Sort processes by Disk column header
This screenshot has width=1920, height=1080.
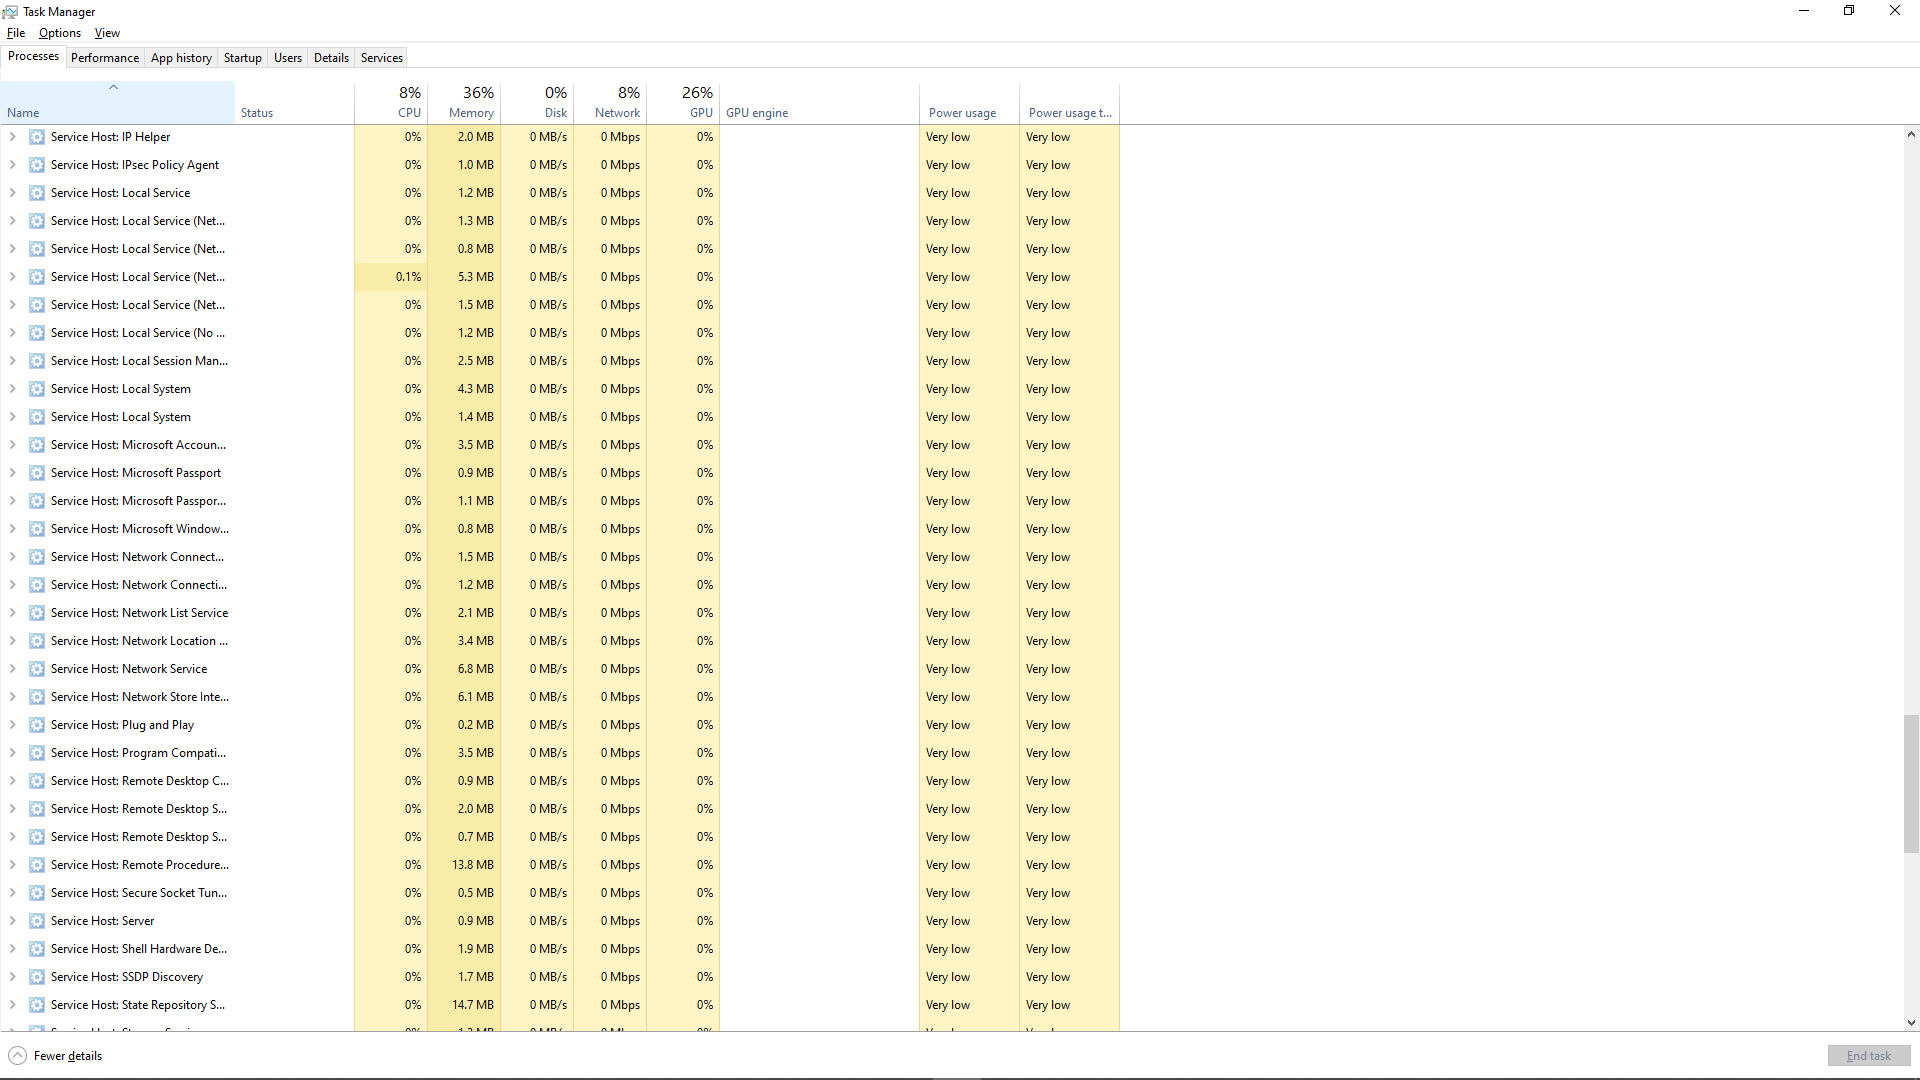537,102
